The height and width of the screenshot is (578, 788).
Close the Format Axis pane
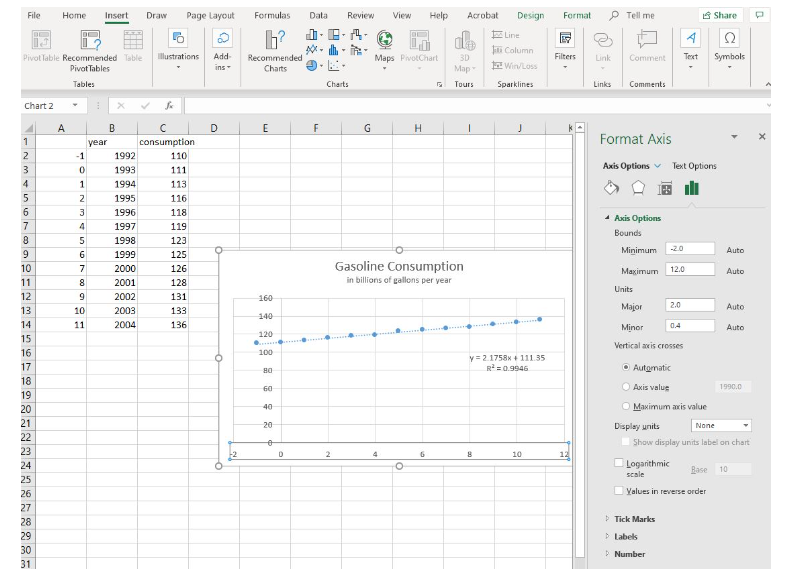(x=762, y=137)
